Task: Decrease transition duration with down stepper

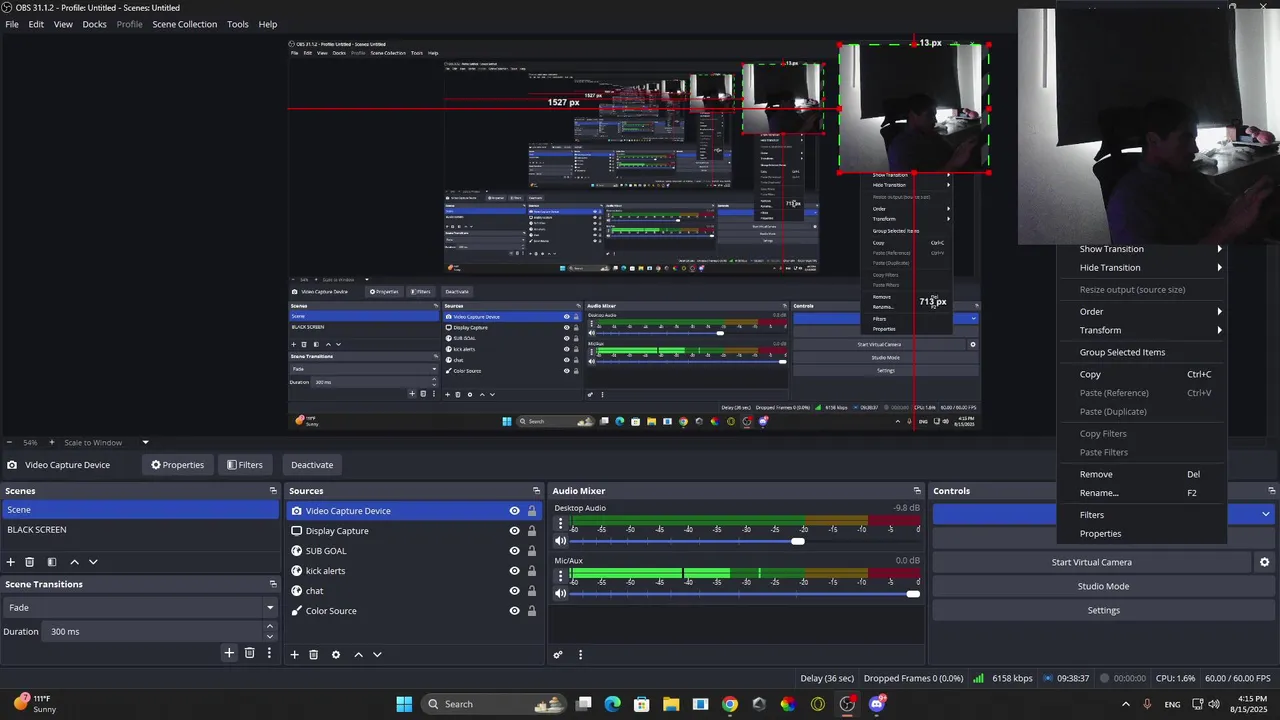Action: point(269,637)
